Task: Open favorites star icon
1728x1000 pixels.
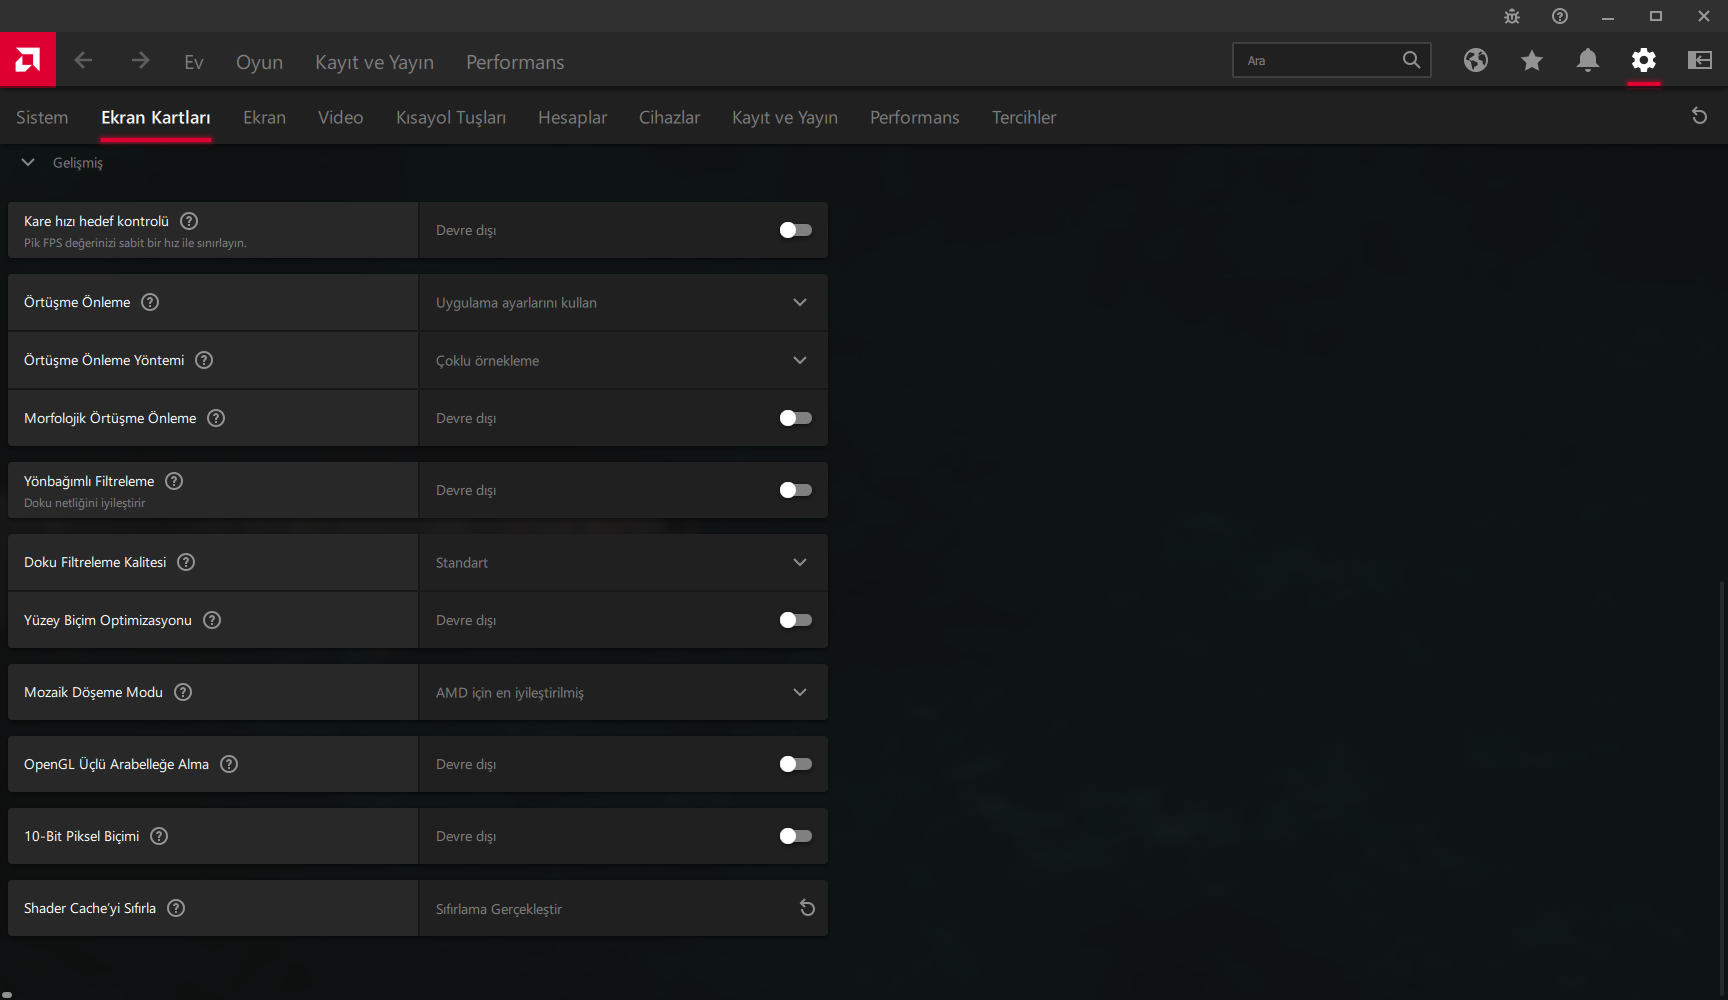Action: pos(1532,60)
